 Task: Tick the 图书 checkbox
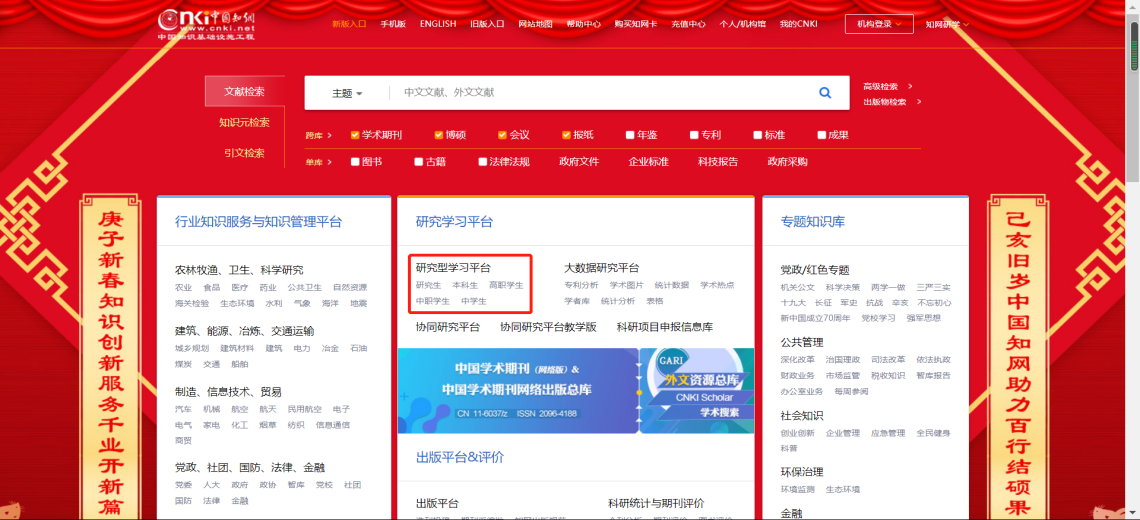coord(355,162)
